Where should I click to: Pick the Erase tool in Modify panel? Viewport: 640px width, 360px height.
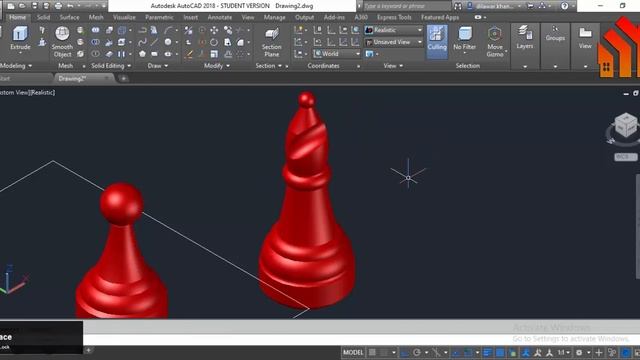(x=189, y=54)
